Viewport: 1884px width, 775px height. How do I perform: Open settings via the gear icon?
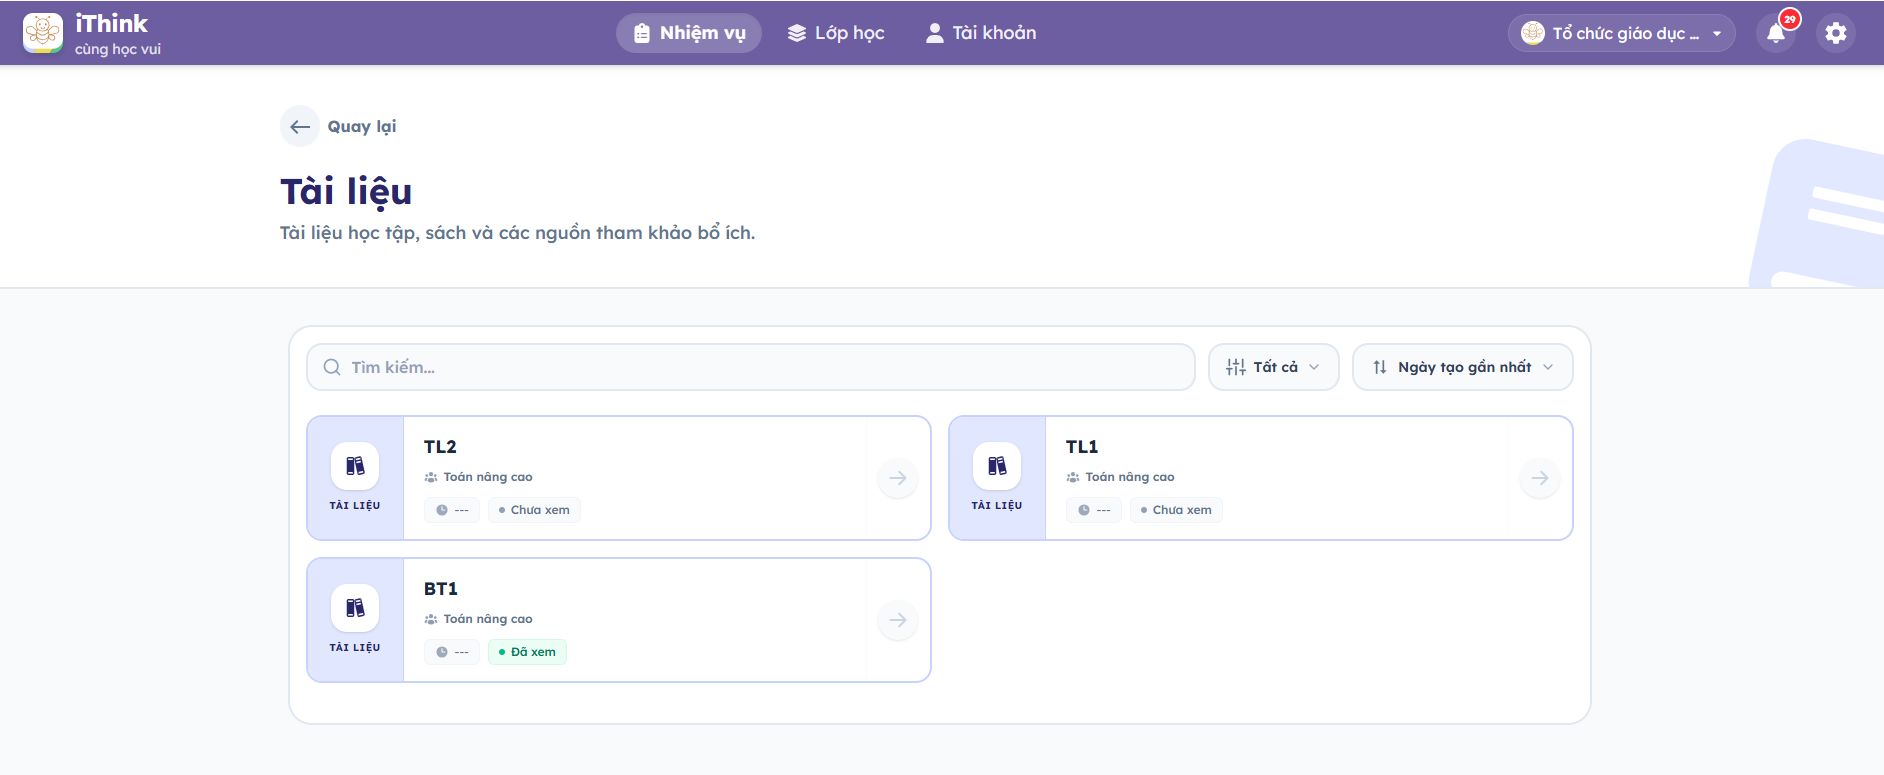pyautogui.click(x=1836, y=33)
